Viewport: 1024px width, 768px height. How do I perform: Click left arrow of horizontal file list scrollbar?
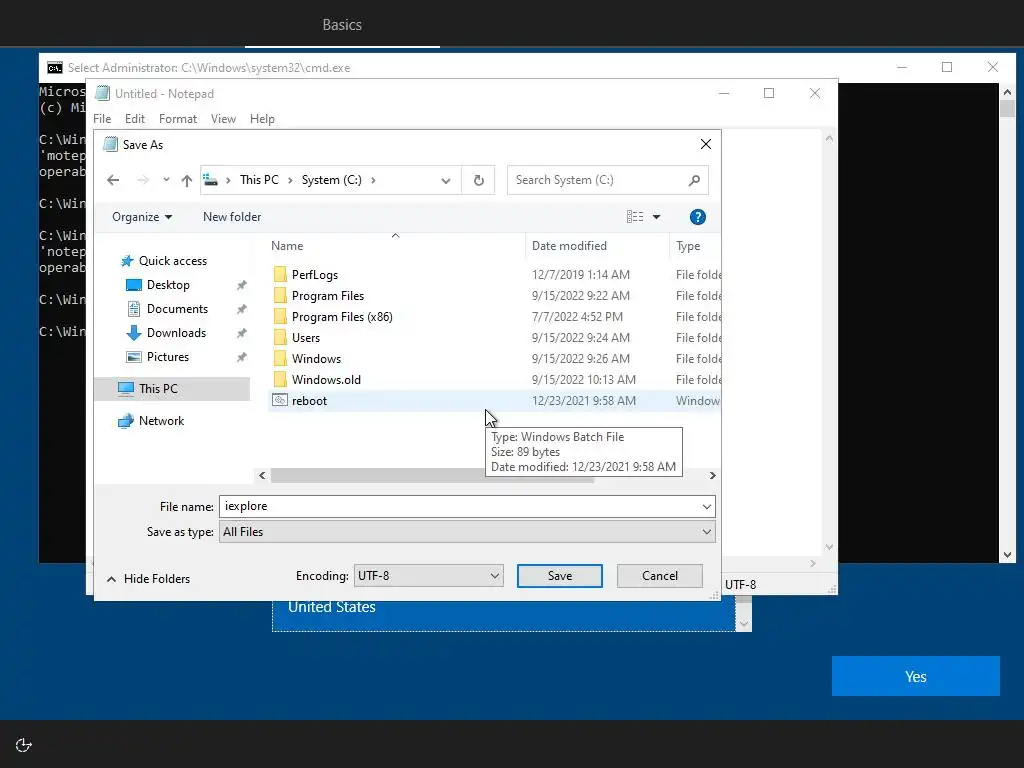[x=263, y=476]
